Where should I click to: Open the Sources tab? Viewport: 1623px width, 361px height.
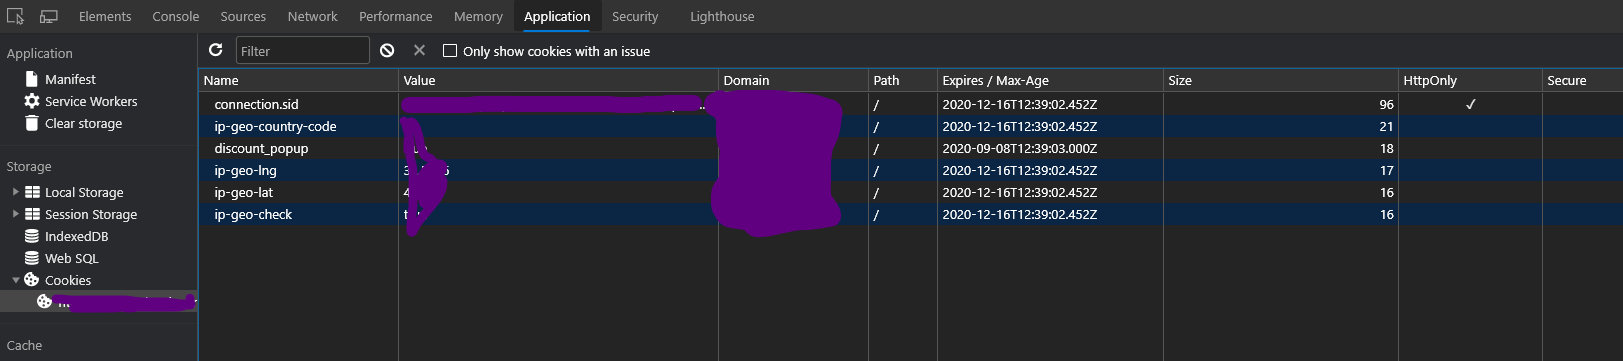(x=243, y=16)
